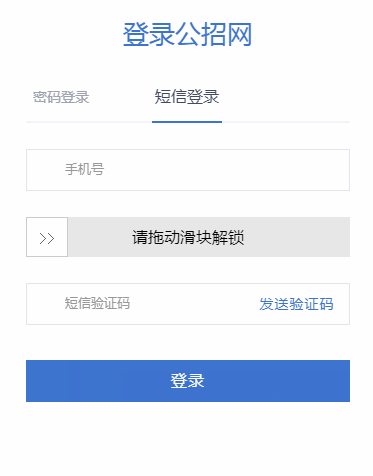The height and width of the screenshot is (476, 373).
Task: Switch to the 密码登录 tab
Action: (61, 97)
